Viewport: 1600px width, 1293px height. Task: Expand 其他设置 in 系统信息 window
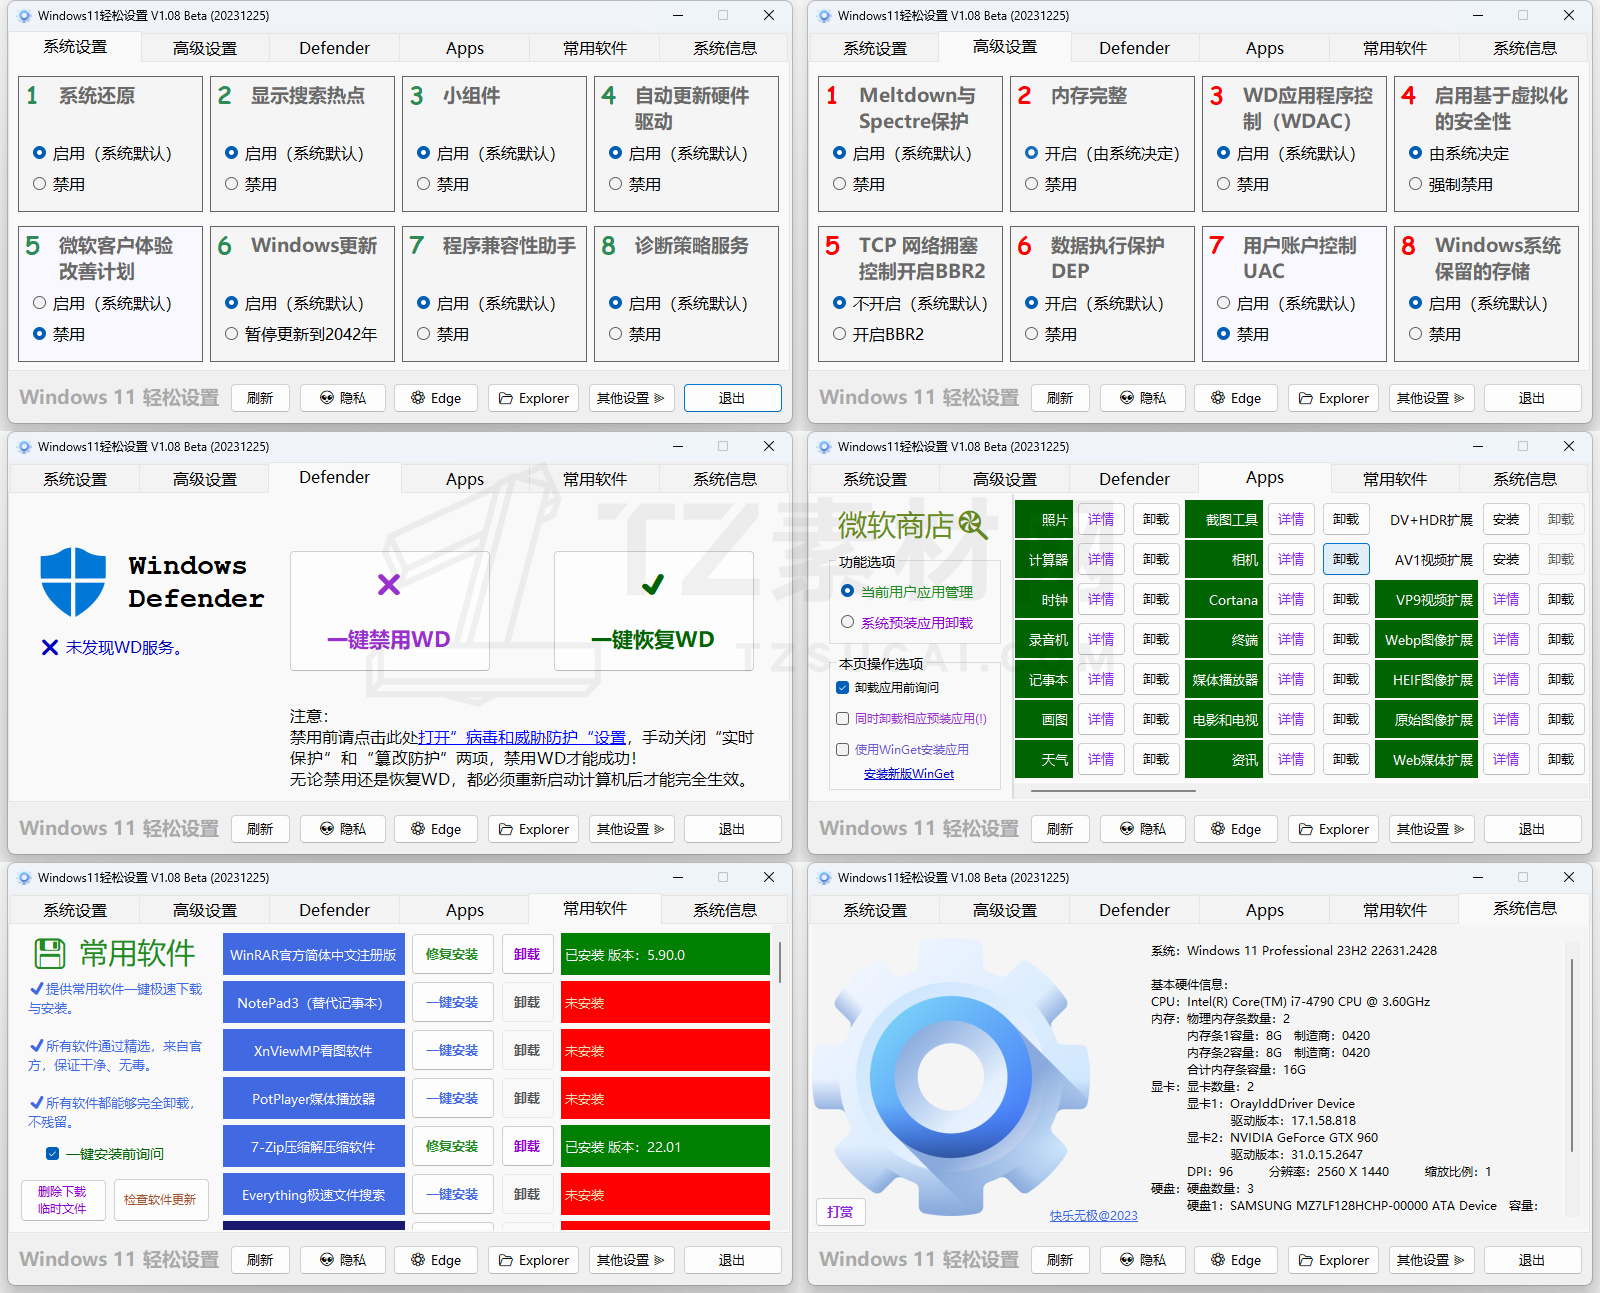1431,1260
